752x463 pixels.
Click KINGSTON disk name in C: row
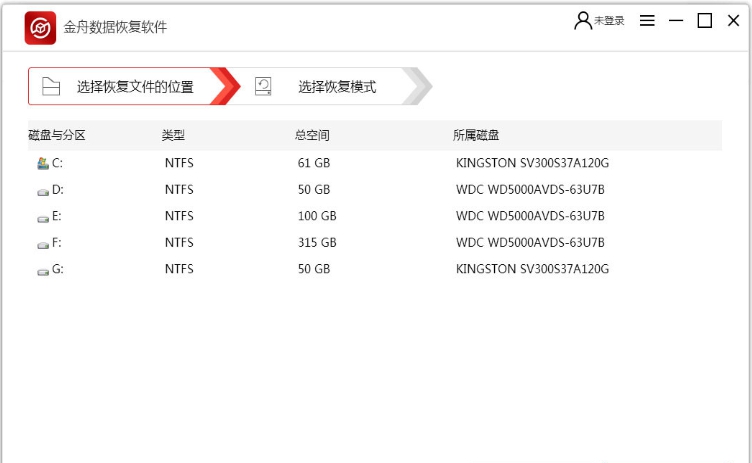[x=532, y=163]
